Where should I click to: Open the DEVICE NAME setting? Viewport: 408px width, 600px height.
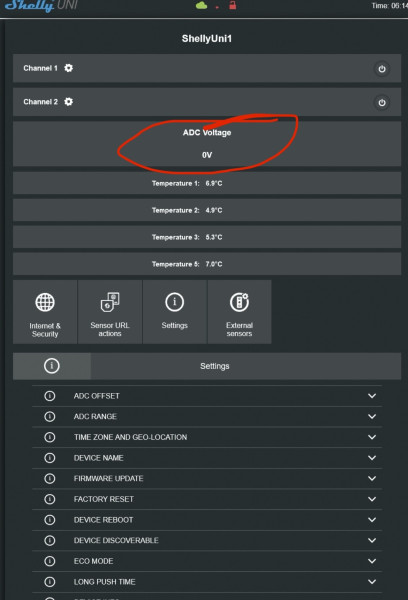click(x=207, y=458)
